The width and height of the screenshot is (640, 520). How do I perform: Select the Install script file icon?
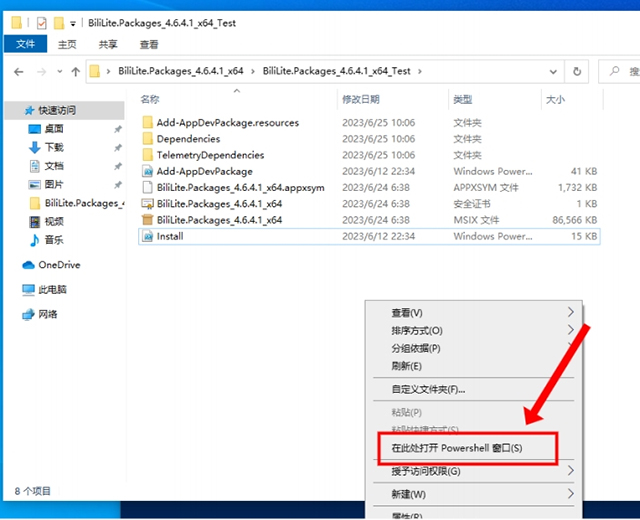coord(147,236)
